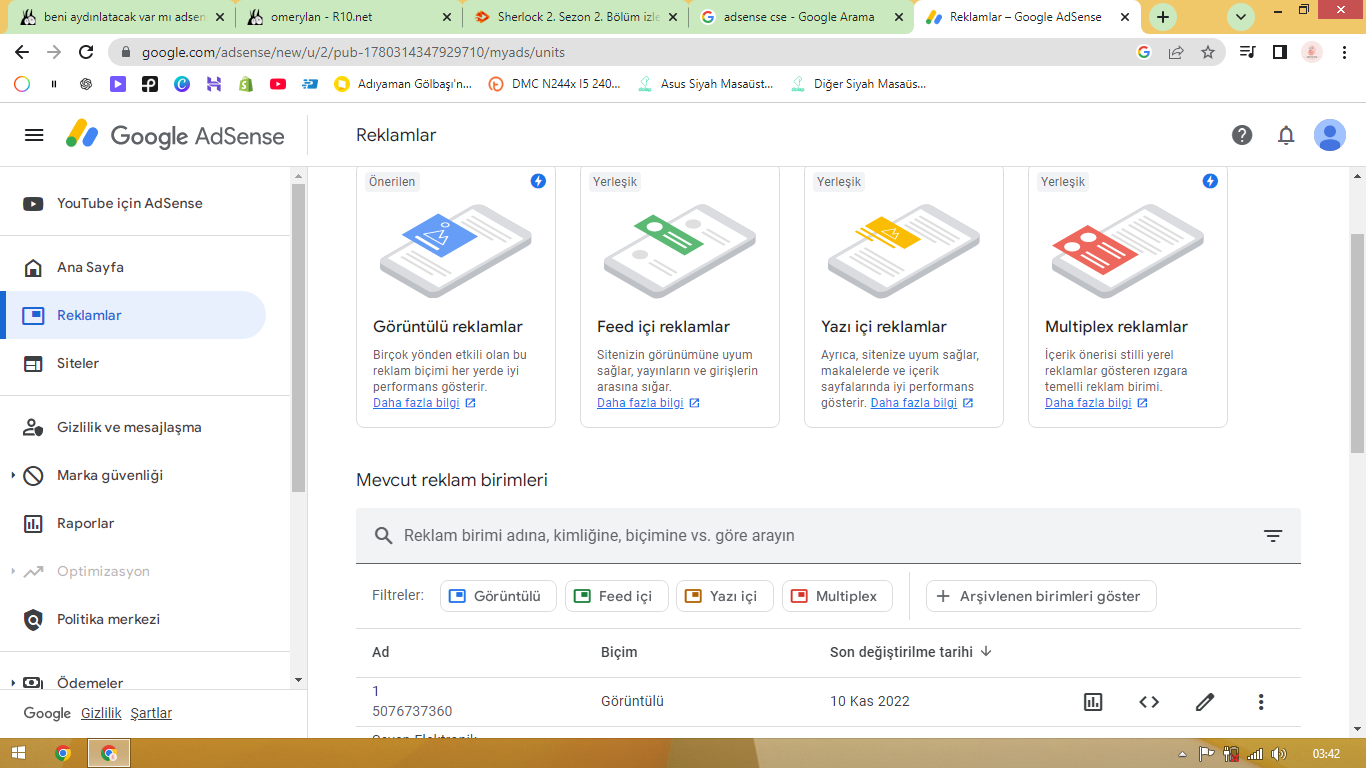This screenshot has height=768, width=1366.
Task: Select the Yazı içi reklamlar card illustration
Action: click(x=904, y=250)
